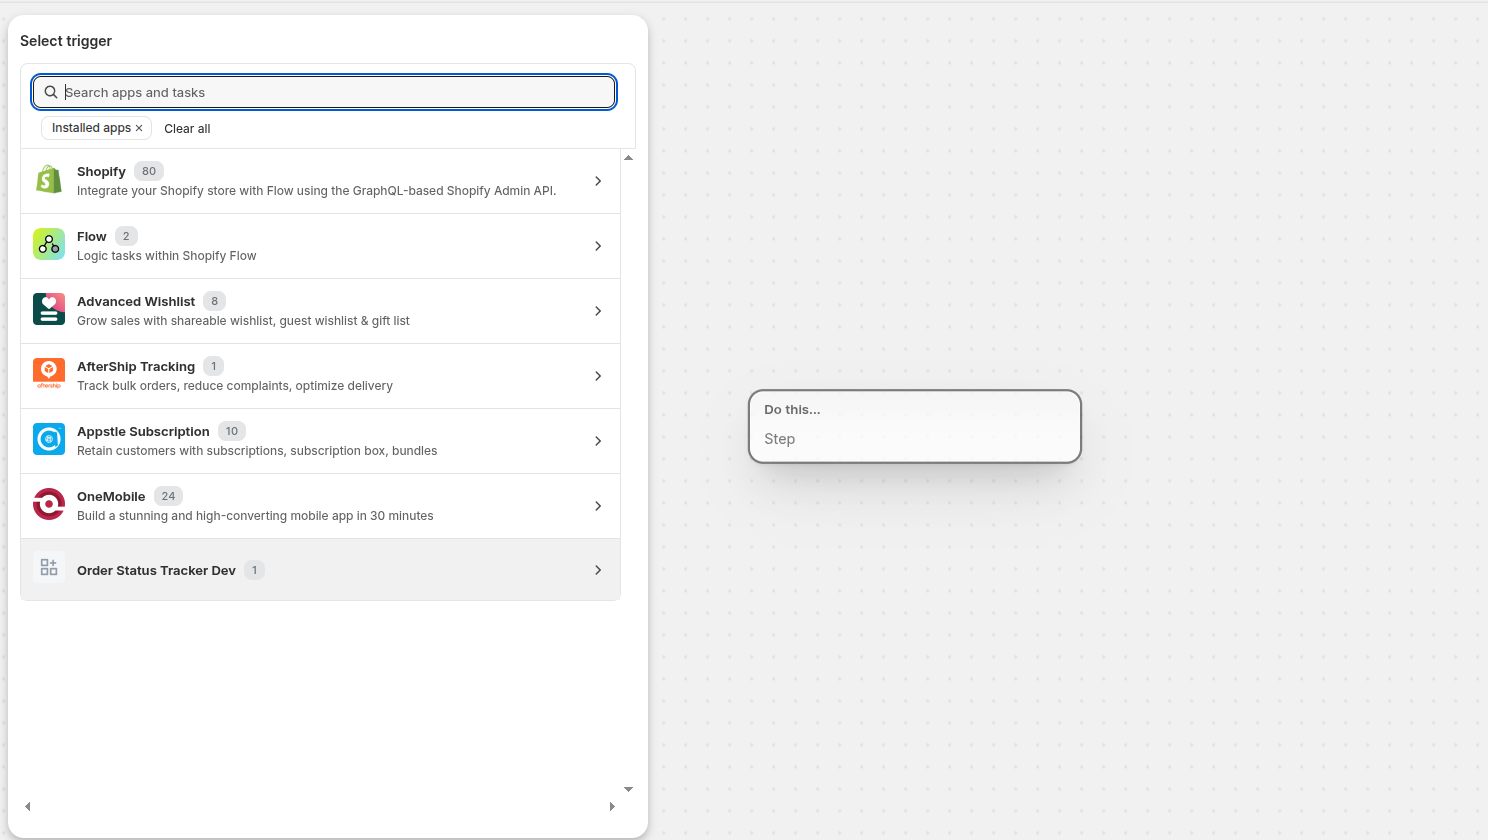
Task: Open the Advanced Wishlist entry
Action: (320, 311)
